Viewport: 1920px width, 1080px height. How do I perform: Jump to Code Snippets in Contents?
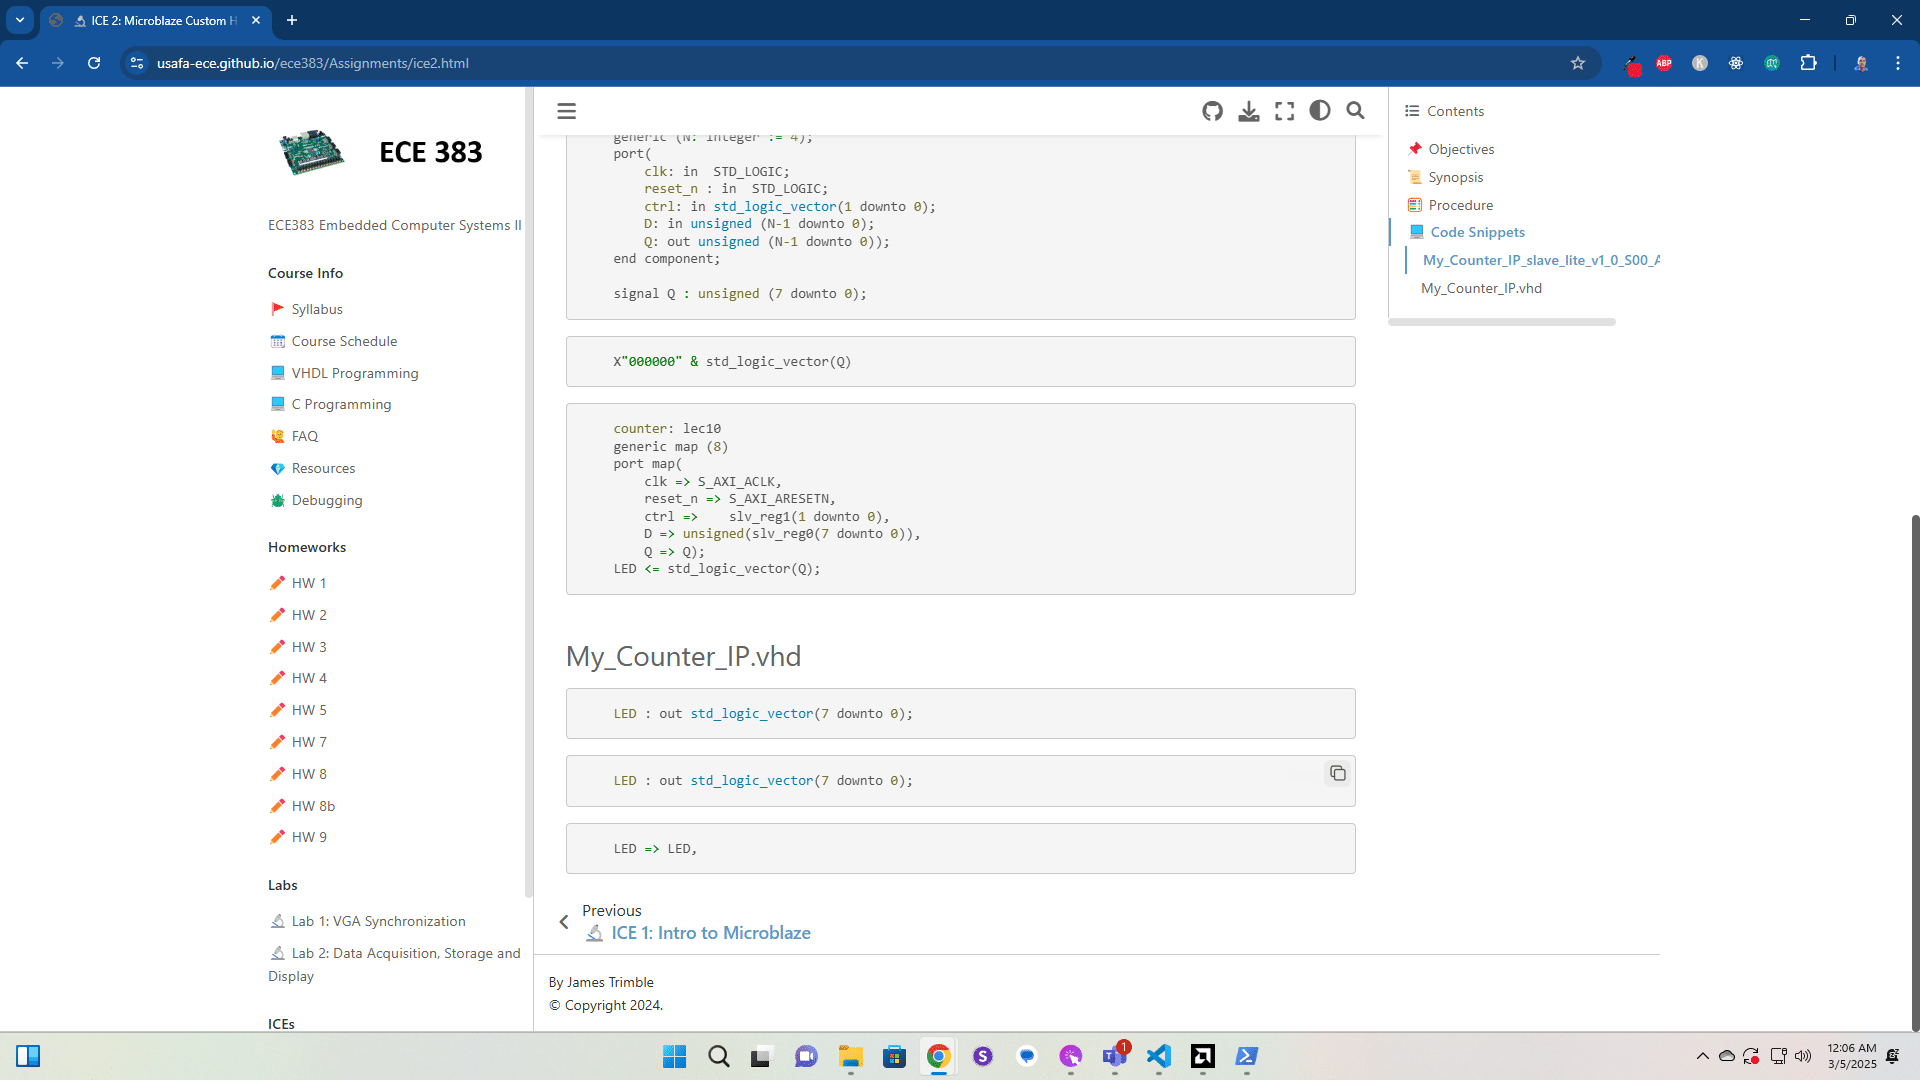1477,232
